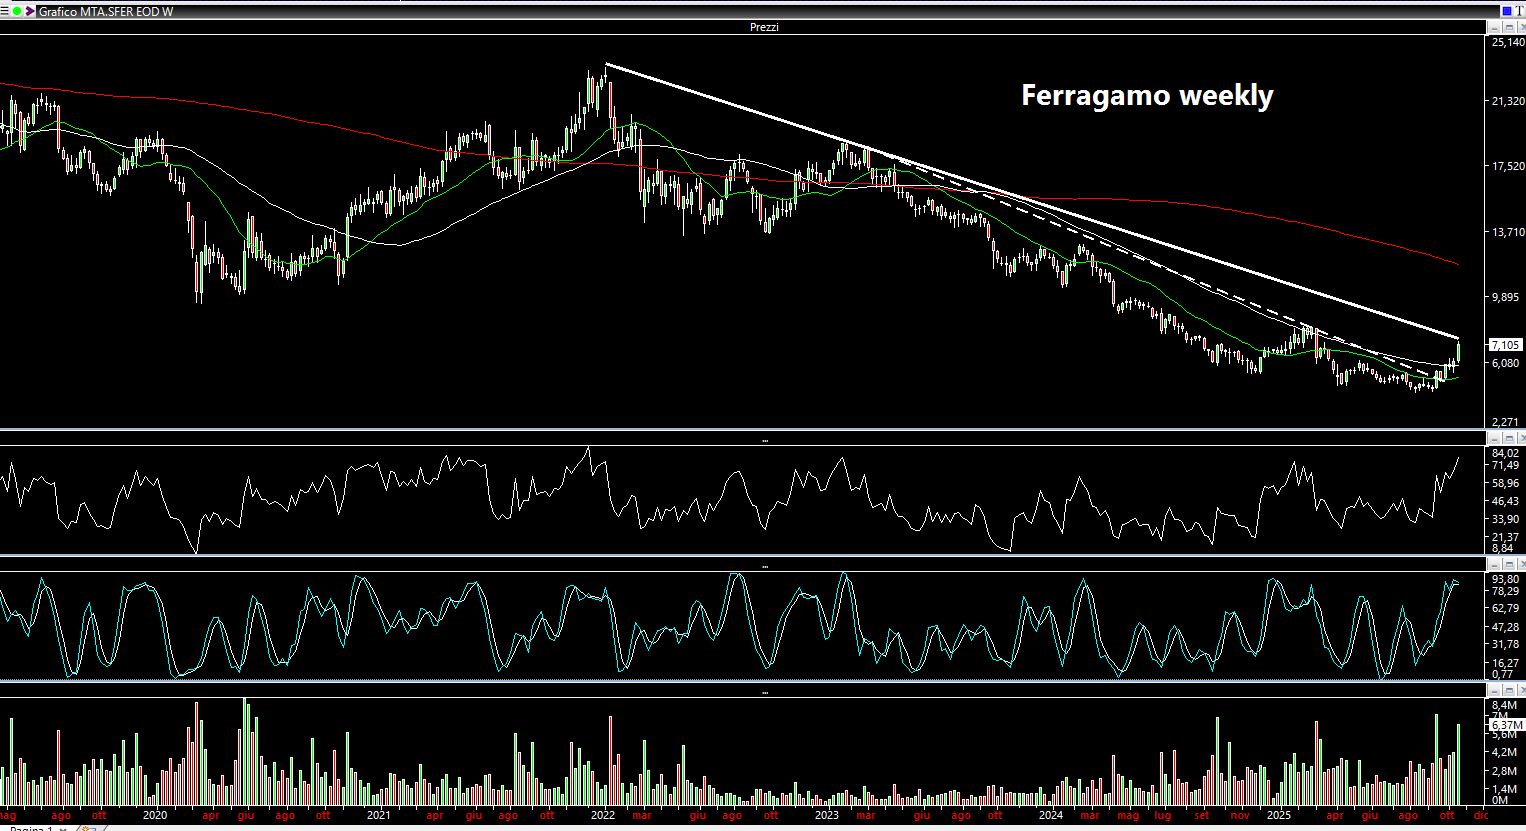Minimize the Prezzi price pane
The width and height of the screenshot is (1526, 831).
pyautogui.click(x=1495, y=28)
